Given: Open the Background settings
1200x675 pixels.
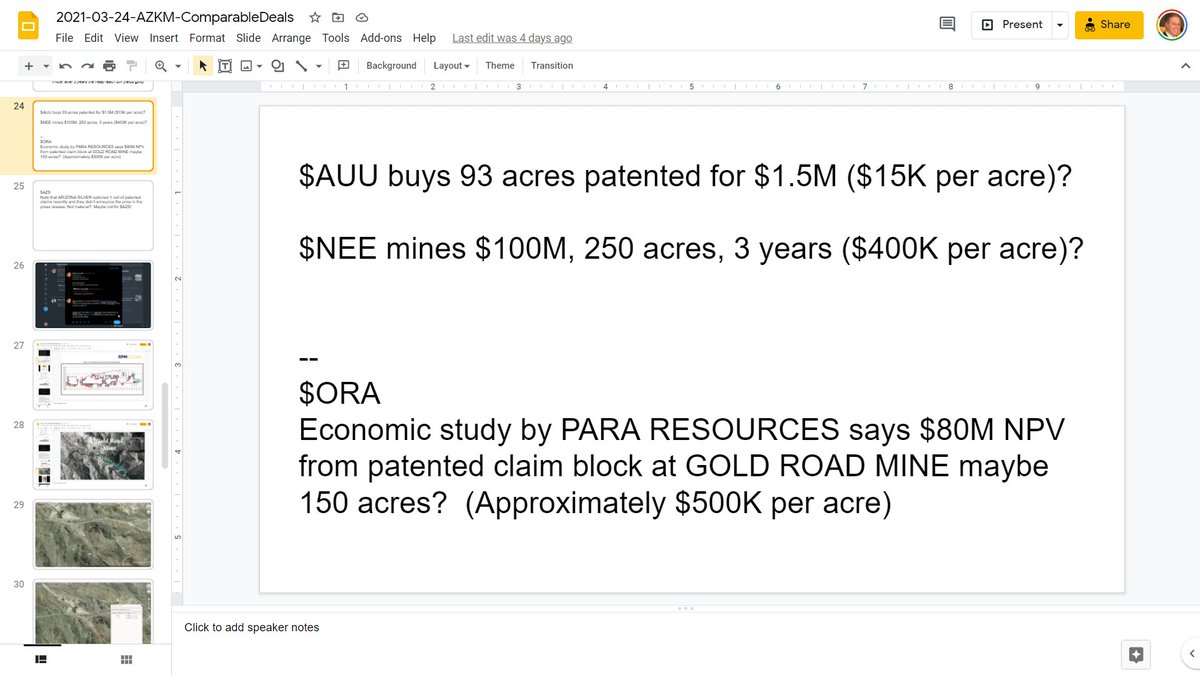Looking at the screenshot, I should (x=391, y=66).
